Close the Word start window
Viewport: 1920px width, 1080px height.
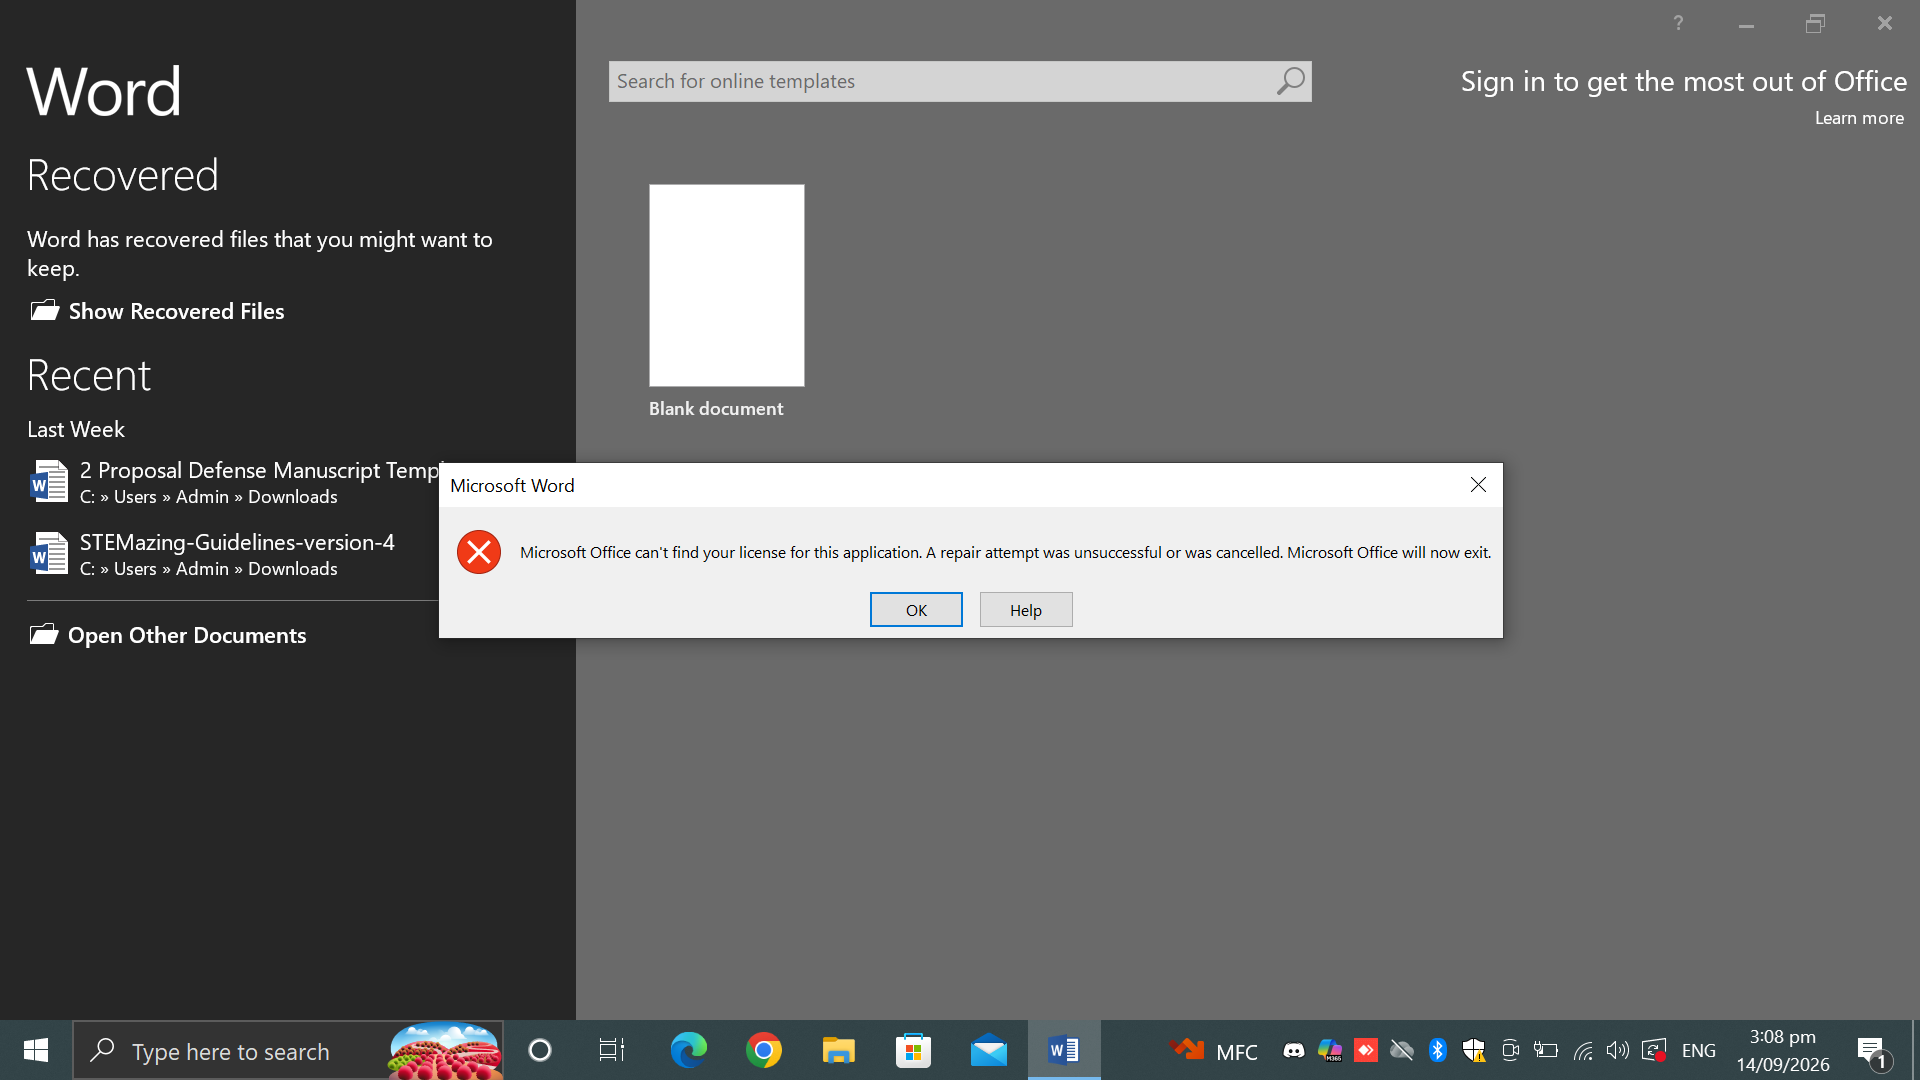1884,23
